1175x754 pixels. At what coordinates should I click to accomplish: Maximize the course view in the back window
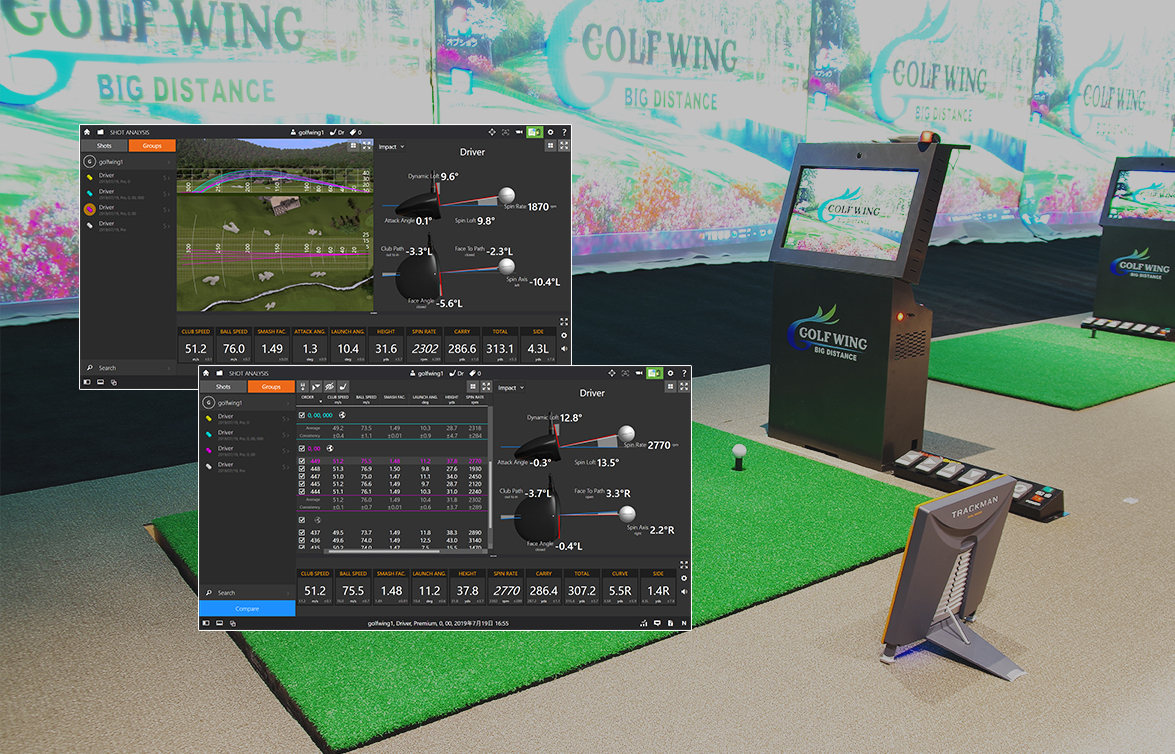click(x=366, y=146)
